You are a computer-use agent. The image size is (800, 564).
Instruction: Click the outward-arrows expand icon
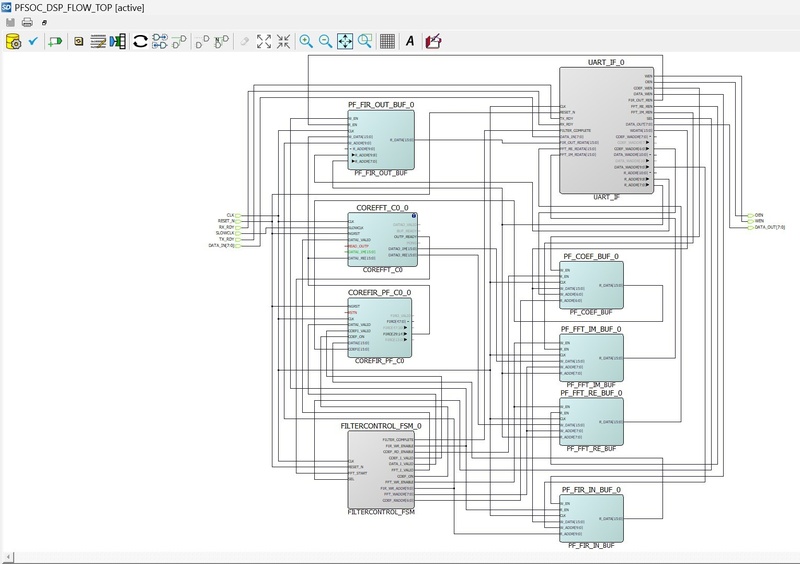264,41
